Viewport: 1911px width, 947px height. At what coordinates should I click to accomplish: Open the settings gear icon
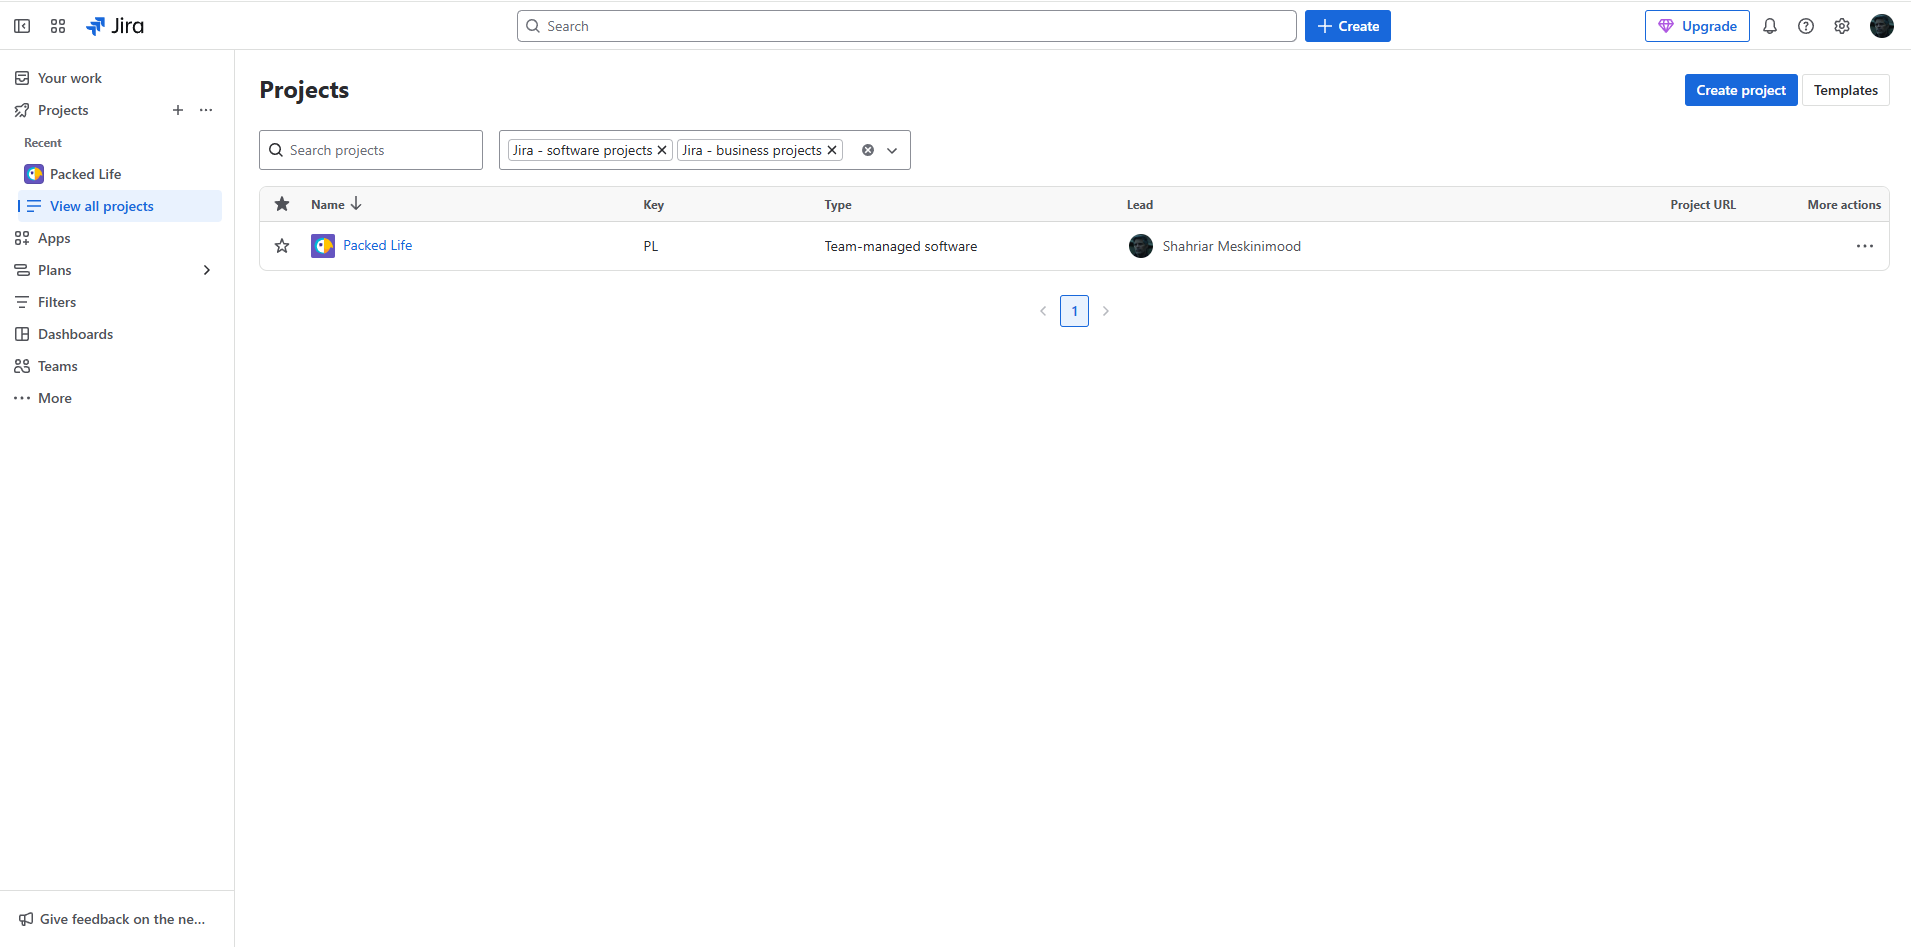click(x=1842, y=26)
